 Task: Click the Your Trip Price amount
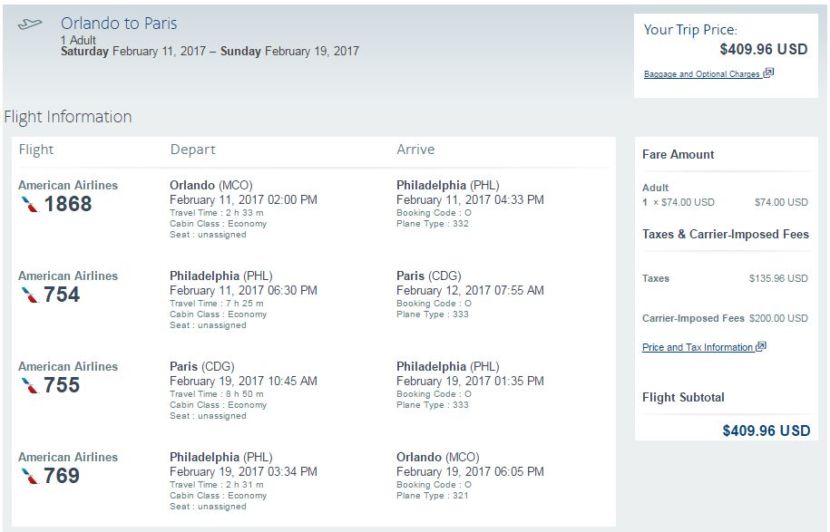[763, 48]
